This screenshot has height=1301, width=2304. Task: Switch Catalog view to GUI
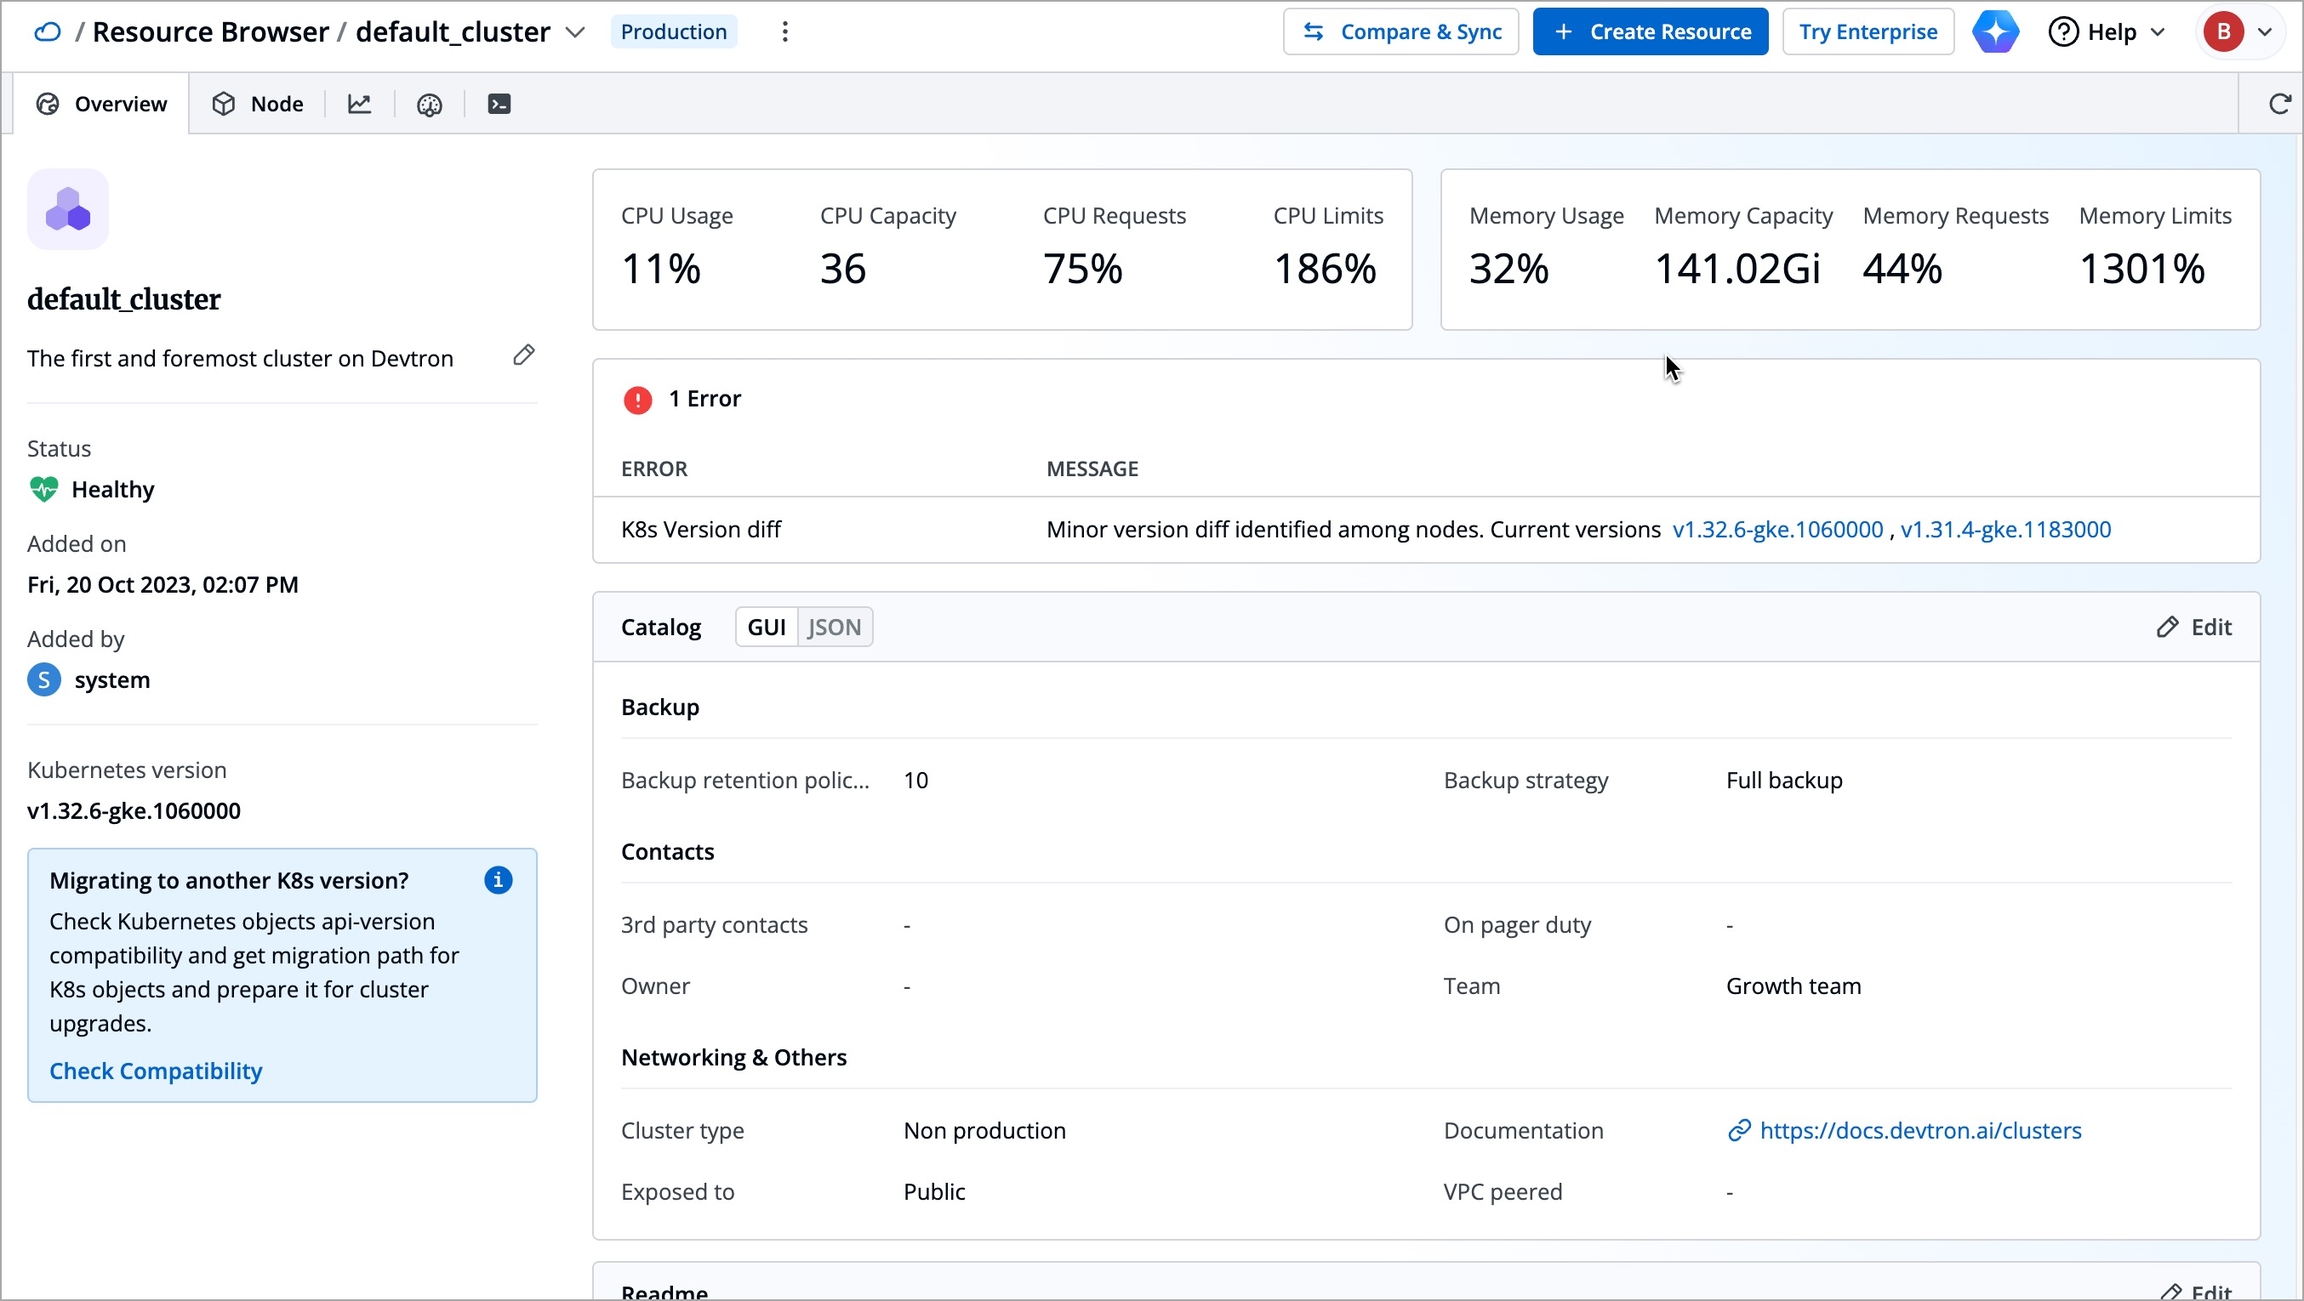coord(766,627)
